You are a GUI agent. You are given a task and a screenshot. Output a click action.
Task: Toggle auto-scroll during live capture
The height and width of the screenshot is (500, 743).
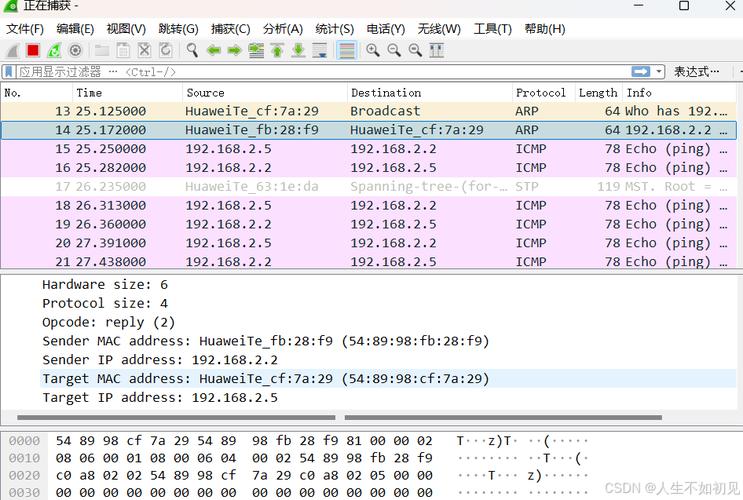click(320, 50)
